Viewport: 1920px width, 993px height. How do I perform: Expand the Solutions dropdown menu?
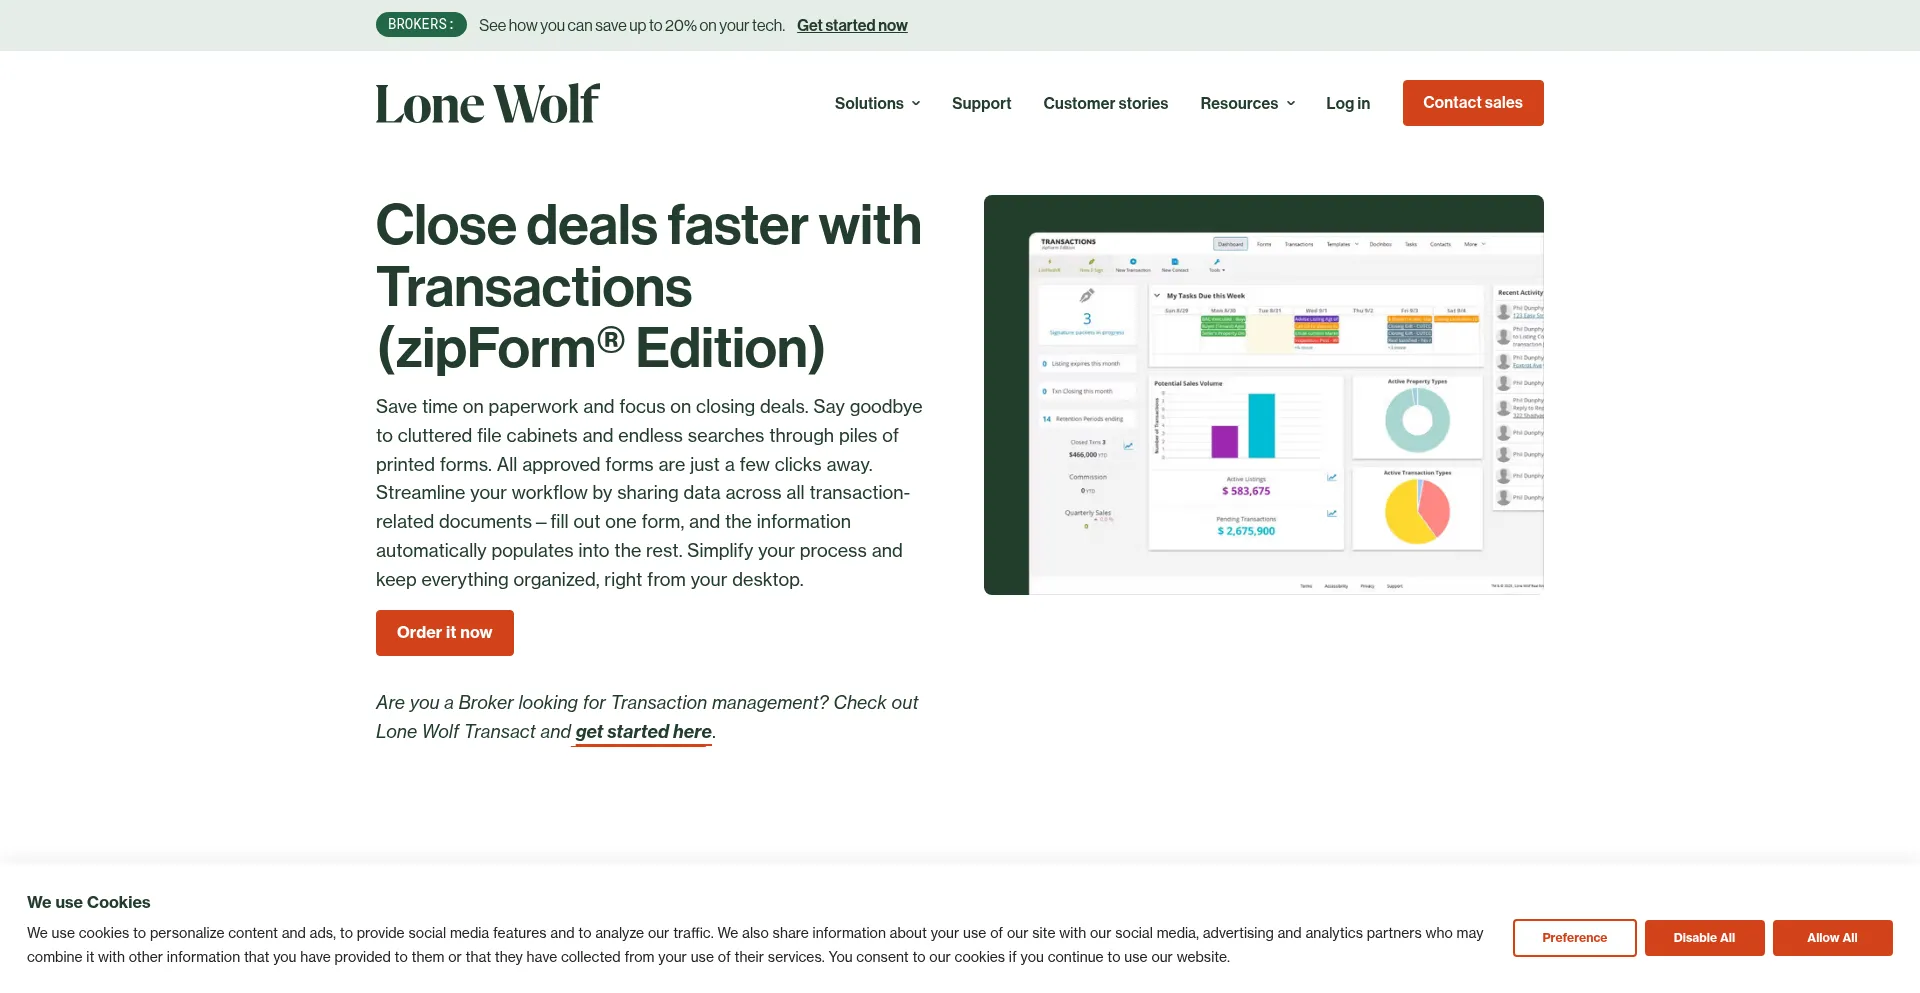[877, 103]
